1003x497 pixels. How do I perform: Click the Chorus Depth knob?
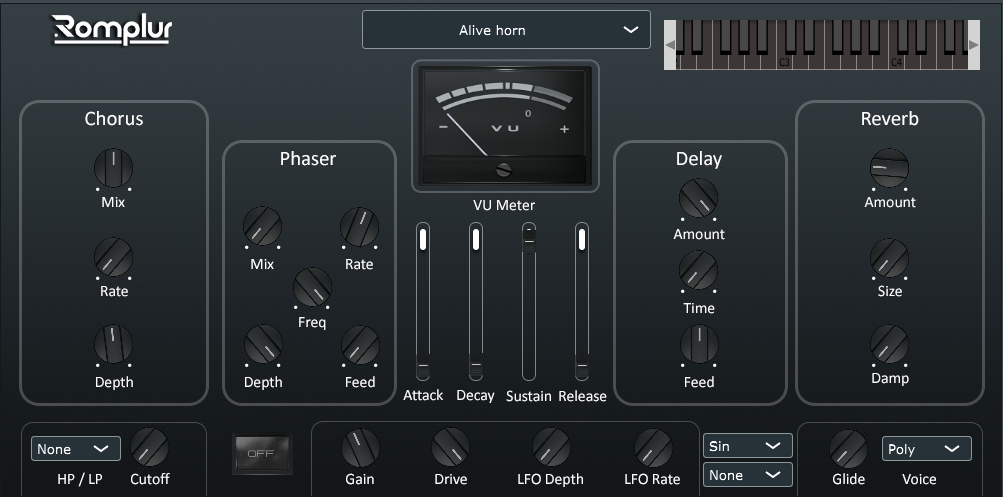(113, 344)
